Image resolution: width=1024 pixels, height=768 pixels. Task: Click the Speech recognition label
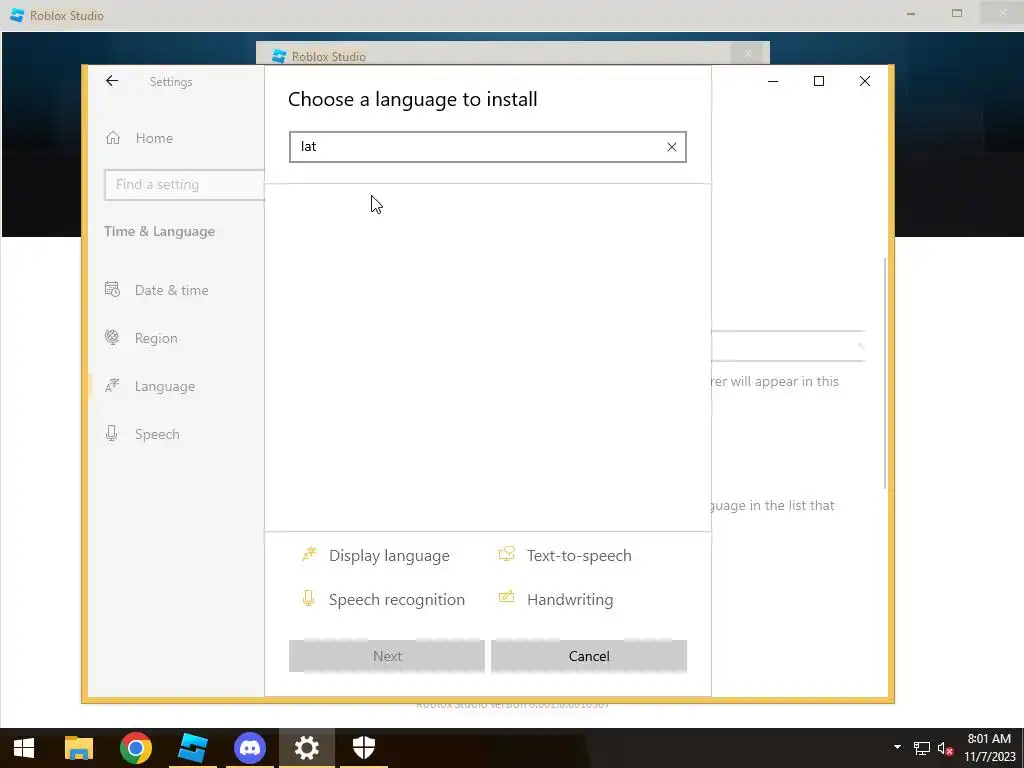[397, 600]
